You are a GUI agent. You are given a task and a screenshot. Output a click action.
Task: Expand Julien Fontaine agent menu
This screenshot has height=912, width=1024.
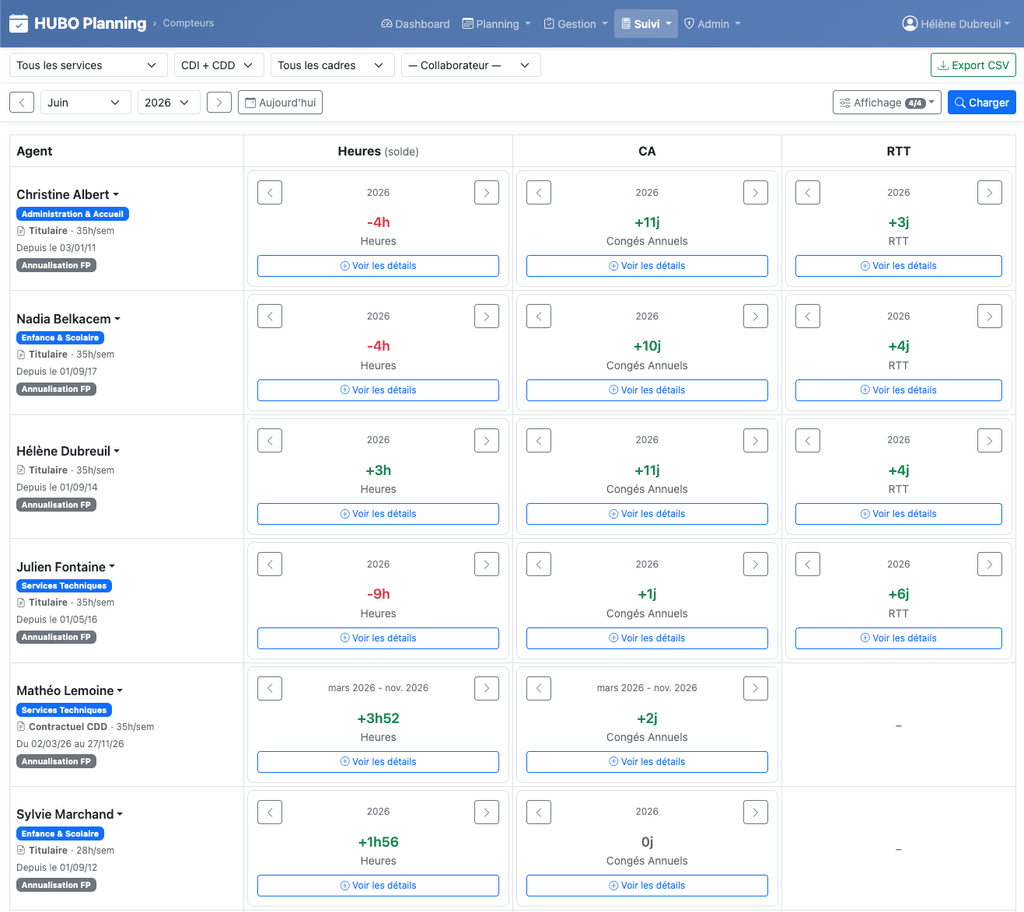65,567
